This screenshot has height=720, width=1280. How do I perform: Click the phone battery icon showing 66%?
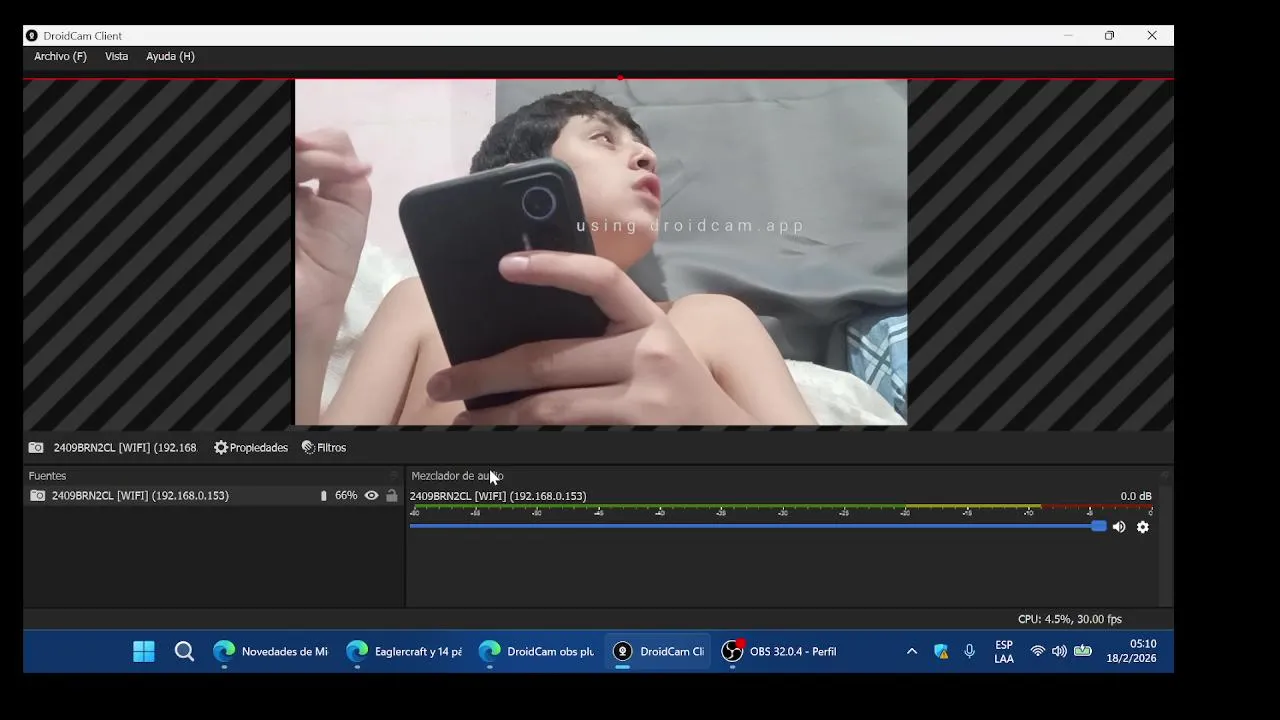[x=323, y=496]
